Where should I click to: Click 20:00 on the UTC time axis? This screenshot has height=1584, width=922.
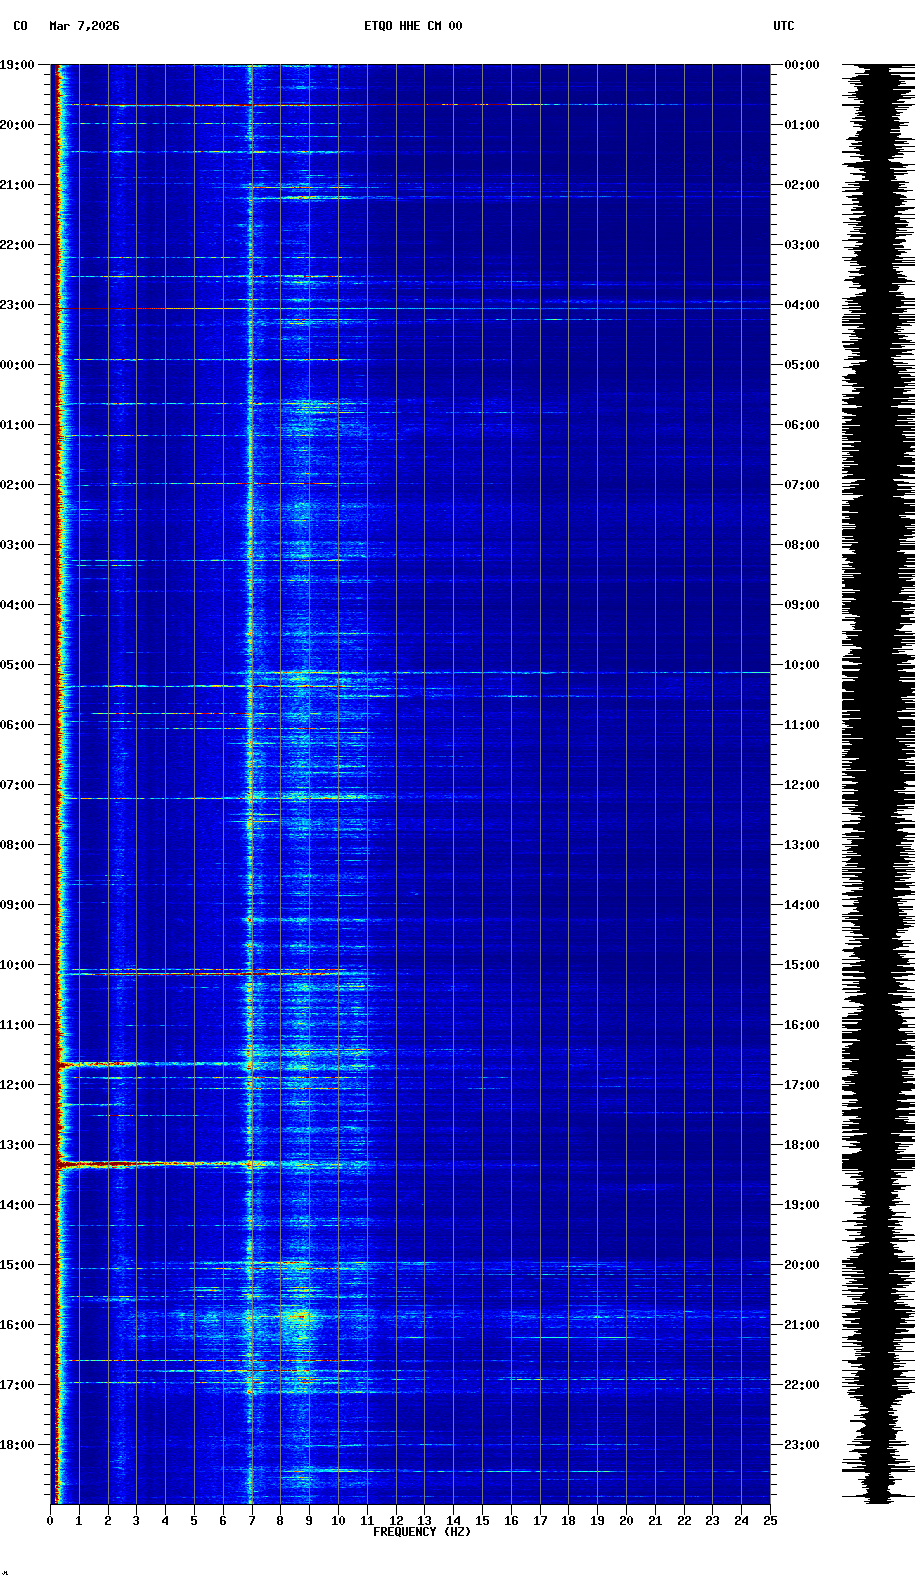802,1265
